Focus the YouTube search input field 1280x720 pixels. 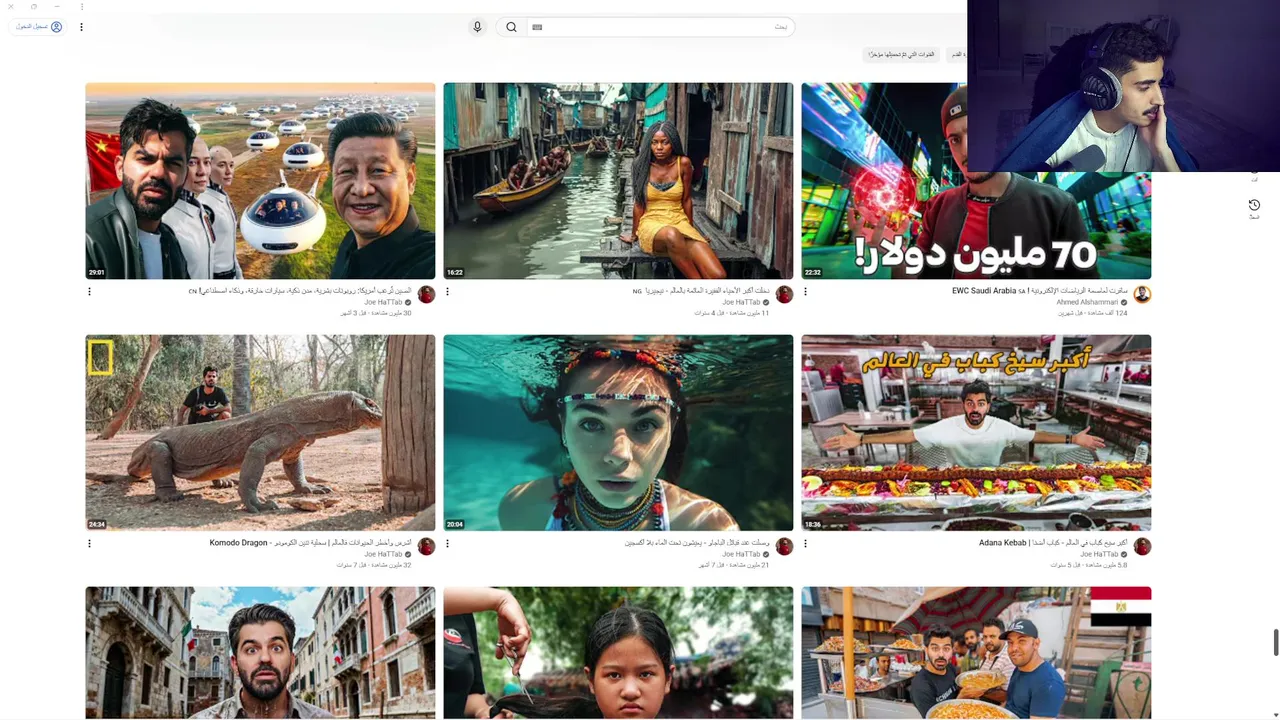pyautogui.click(x=660, y=27)
